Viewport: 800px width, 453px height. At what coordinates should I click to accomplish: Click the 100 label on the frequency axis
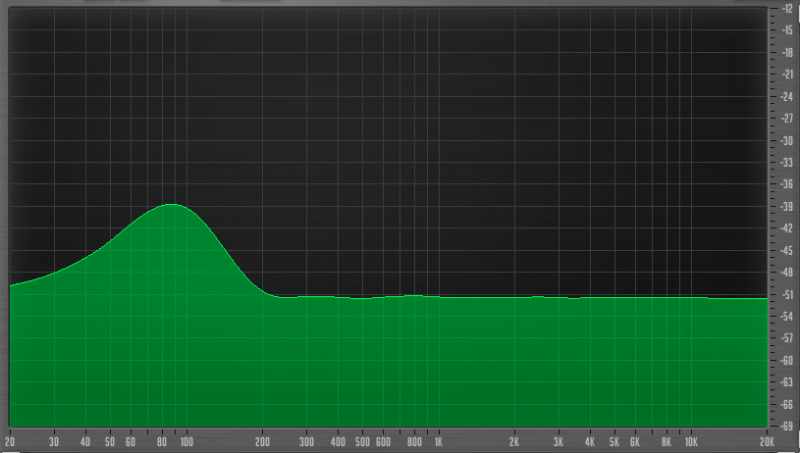186,441
